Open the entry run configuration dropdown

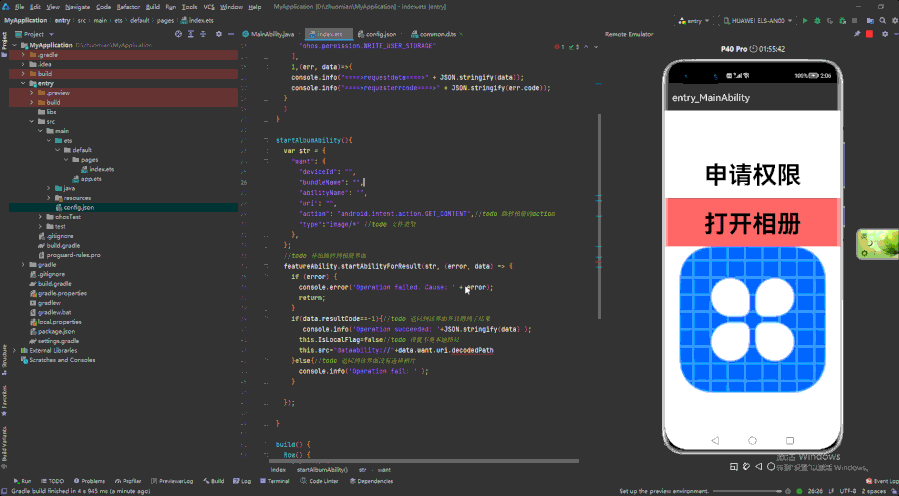pos(698,20)
